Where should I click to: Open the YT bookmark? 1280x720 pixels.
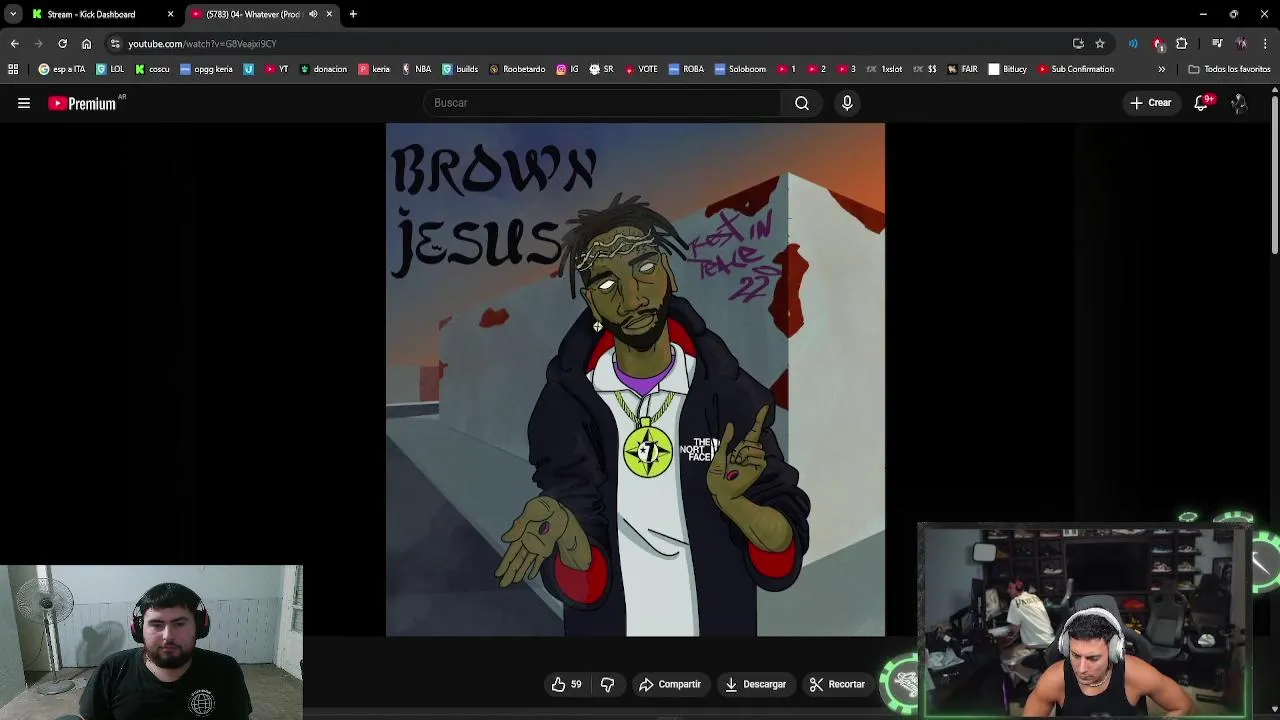click(x=277, y=69)
